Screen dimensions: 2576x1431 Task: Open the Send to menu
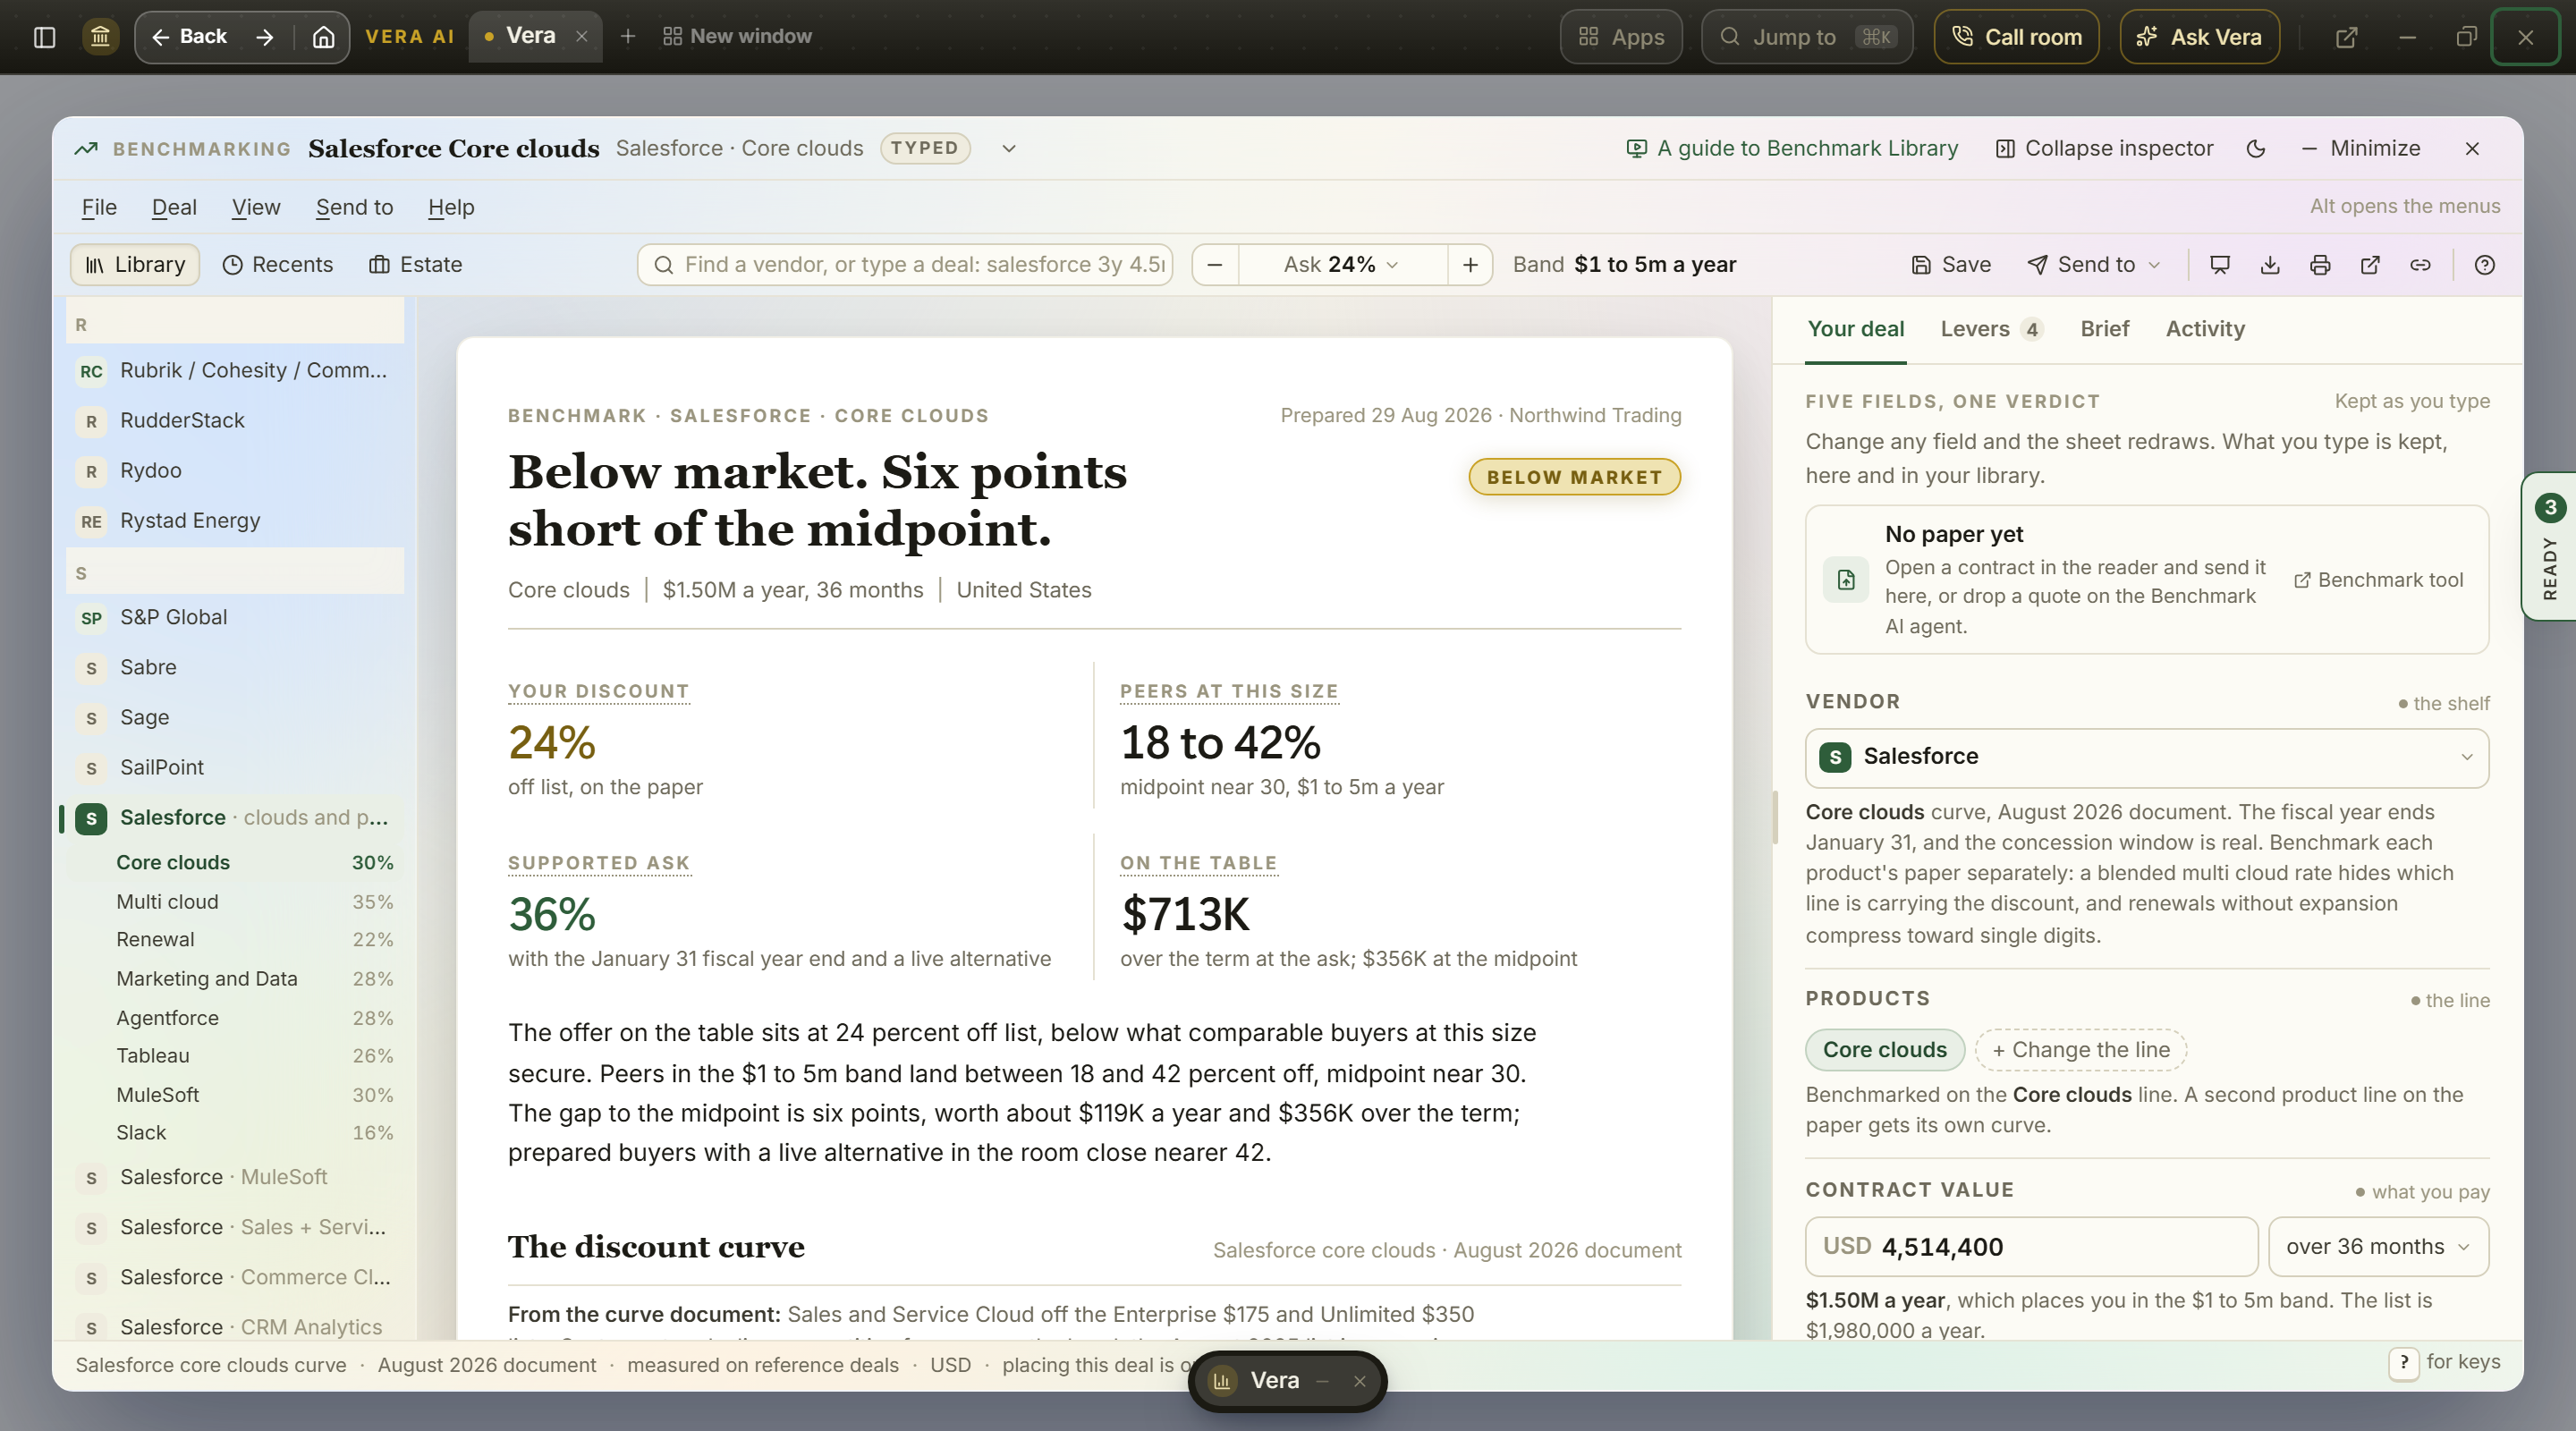coord(354,207)
